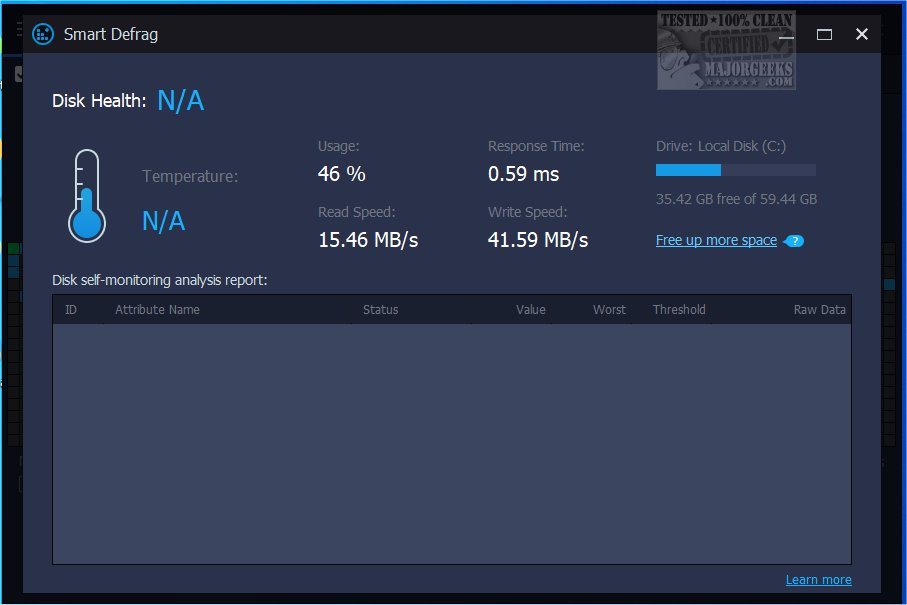Click the '0.59 ms' response time value
907x605 pixels.
coord(523,174)
